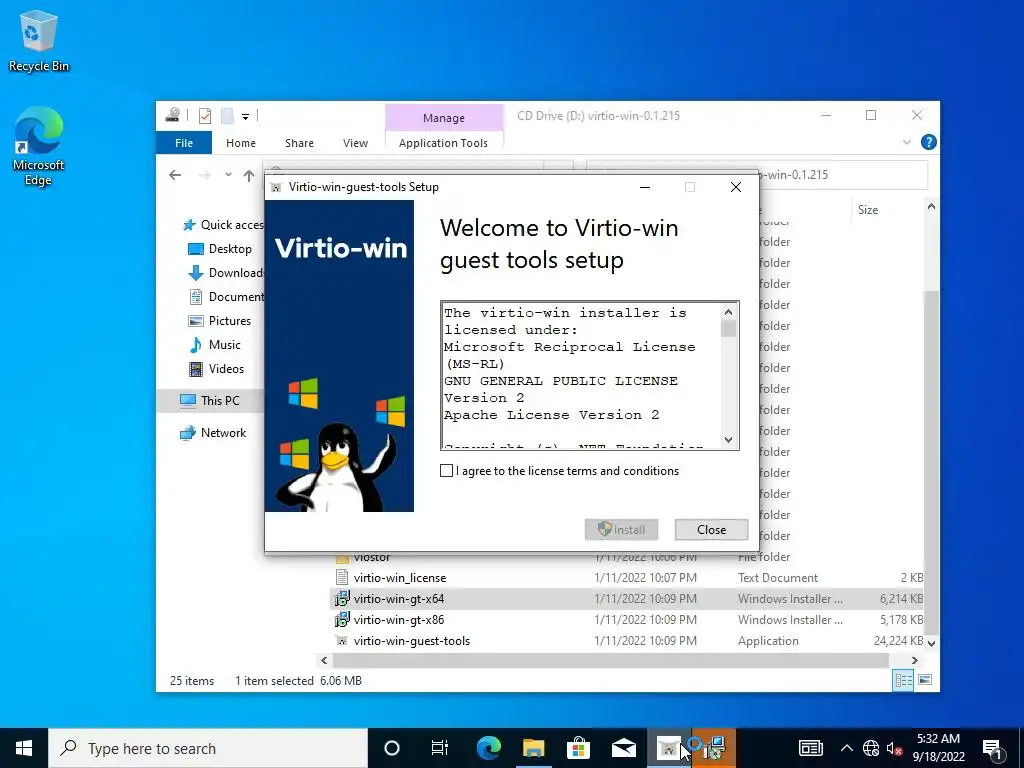The width and height of the screenshot is (1024, 768).
Task: Select Network in navigation pane
Action: 214,432
